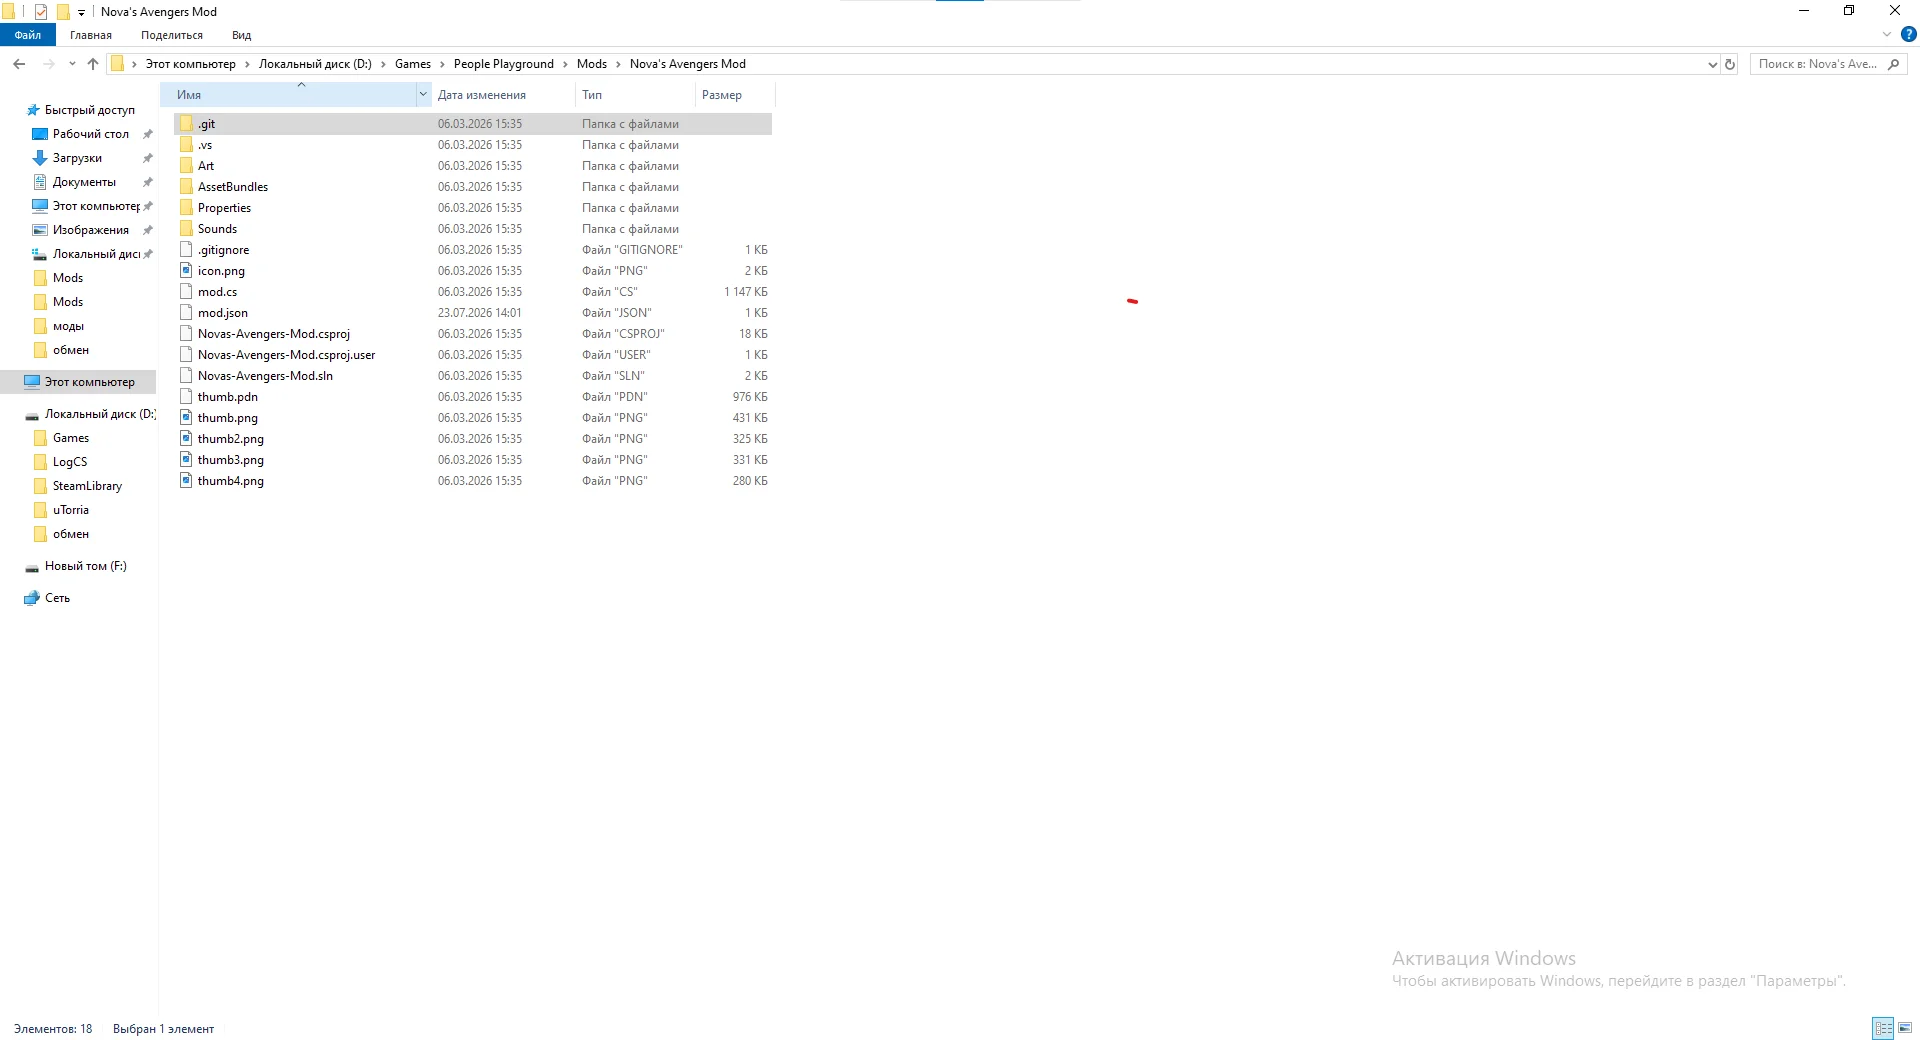This screenshot has height=1040, width=1920.
Task: Expand People Playground breadcrumb chevron
Action: pos(565,64)
